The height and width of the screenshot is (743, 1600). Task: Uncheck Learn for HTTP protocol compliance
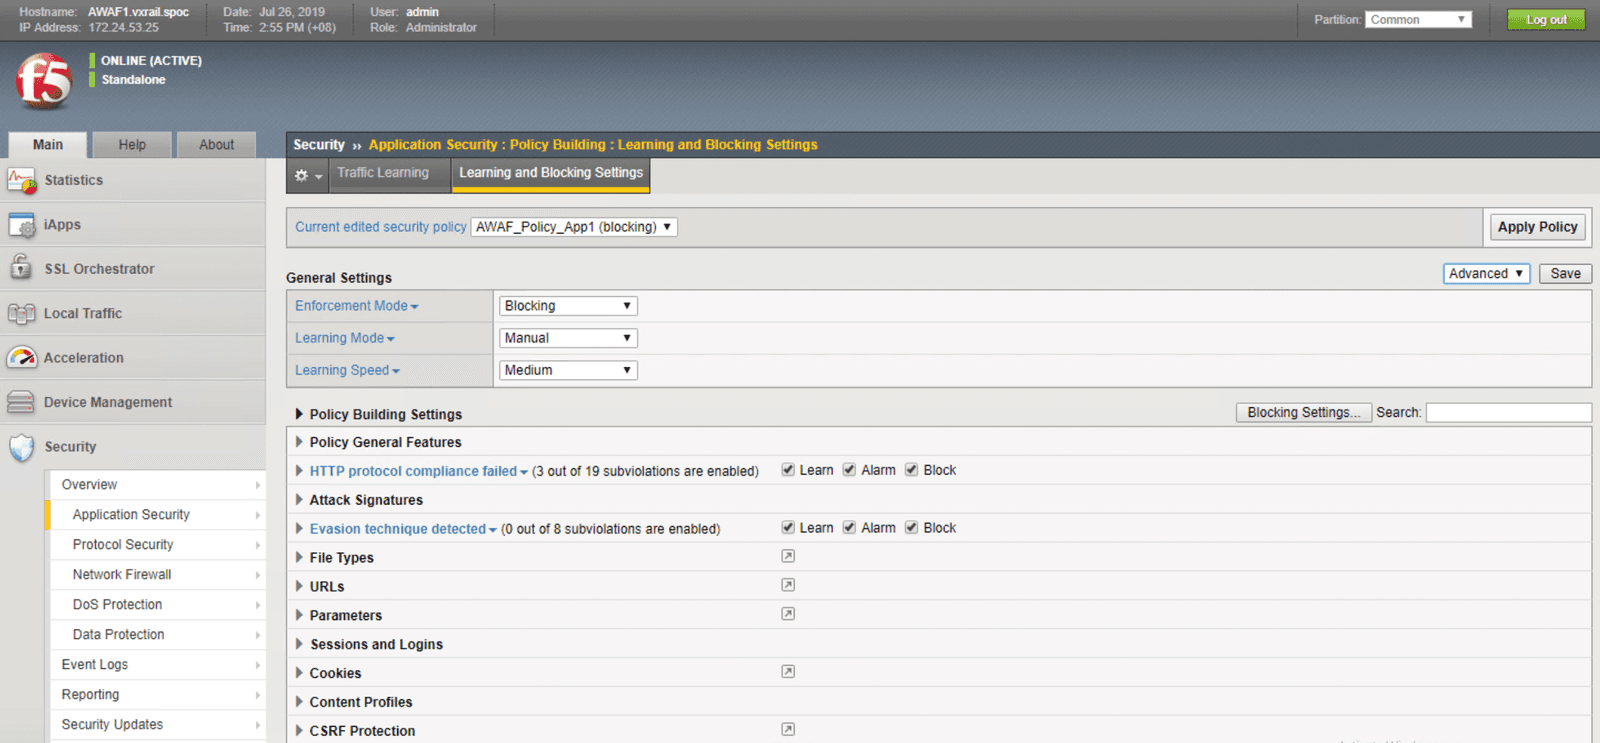(x=788, y=470)
